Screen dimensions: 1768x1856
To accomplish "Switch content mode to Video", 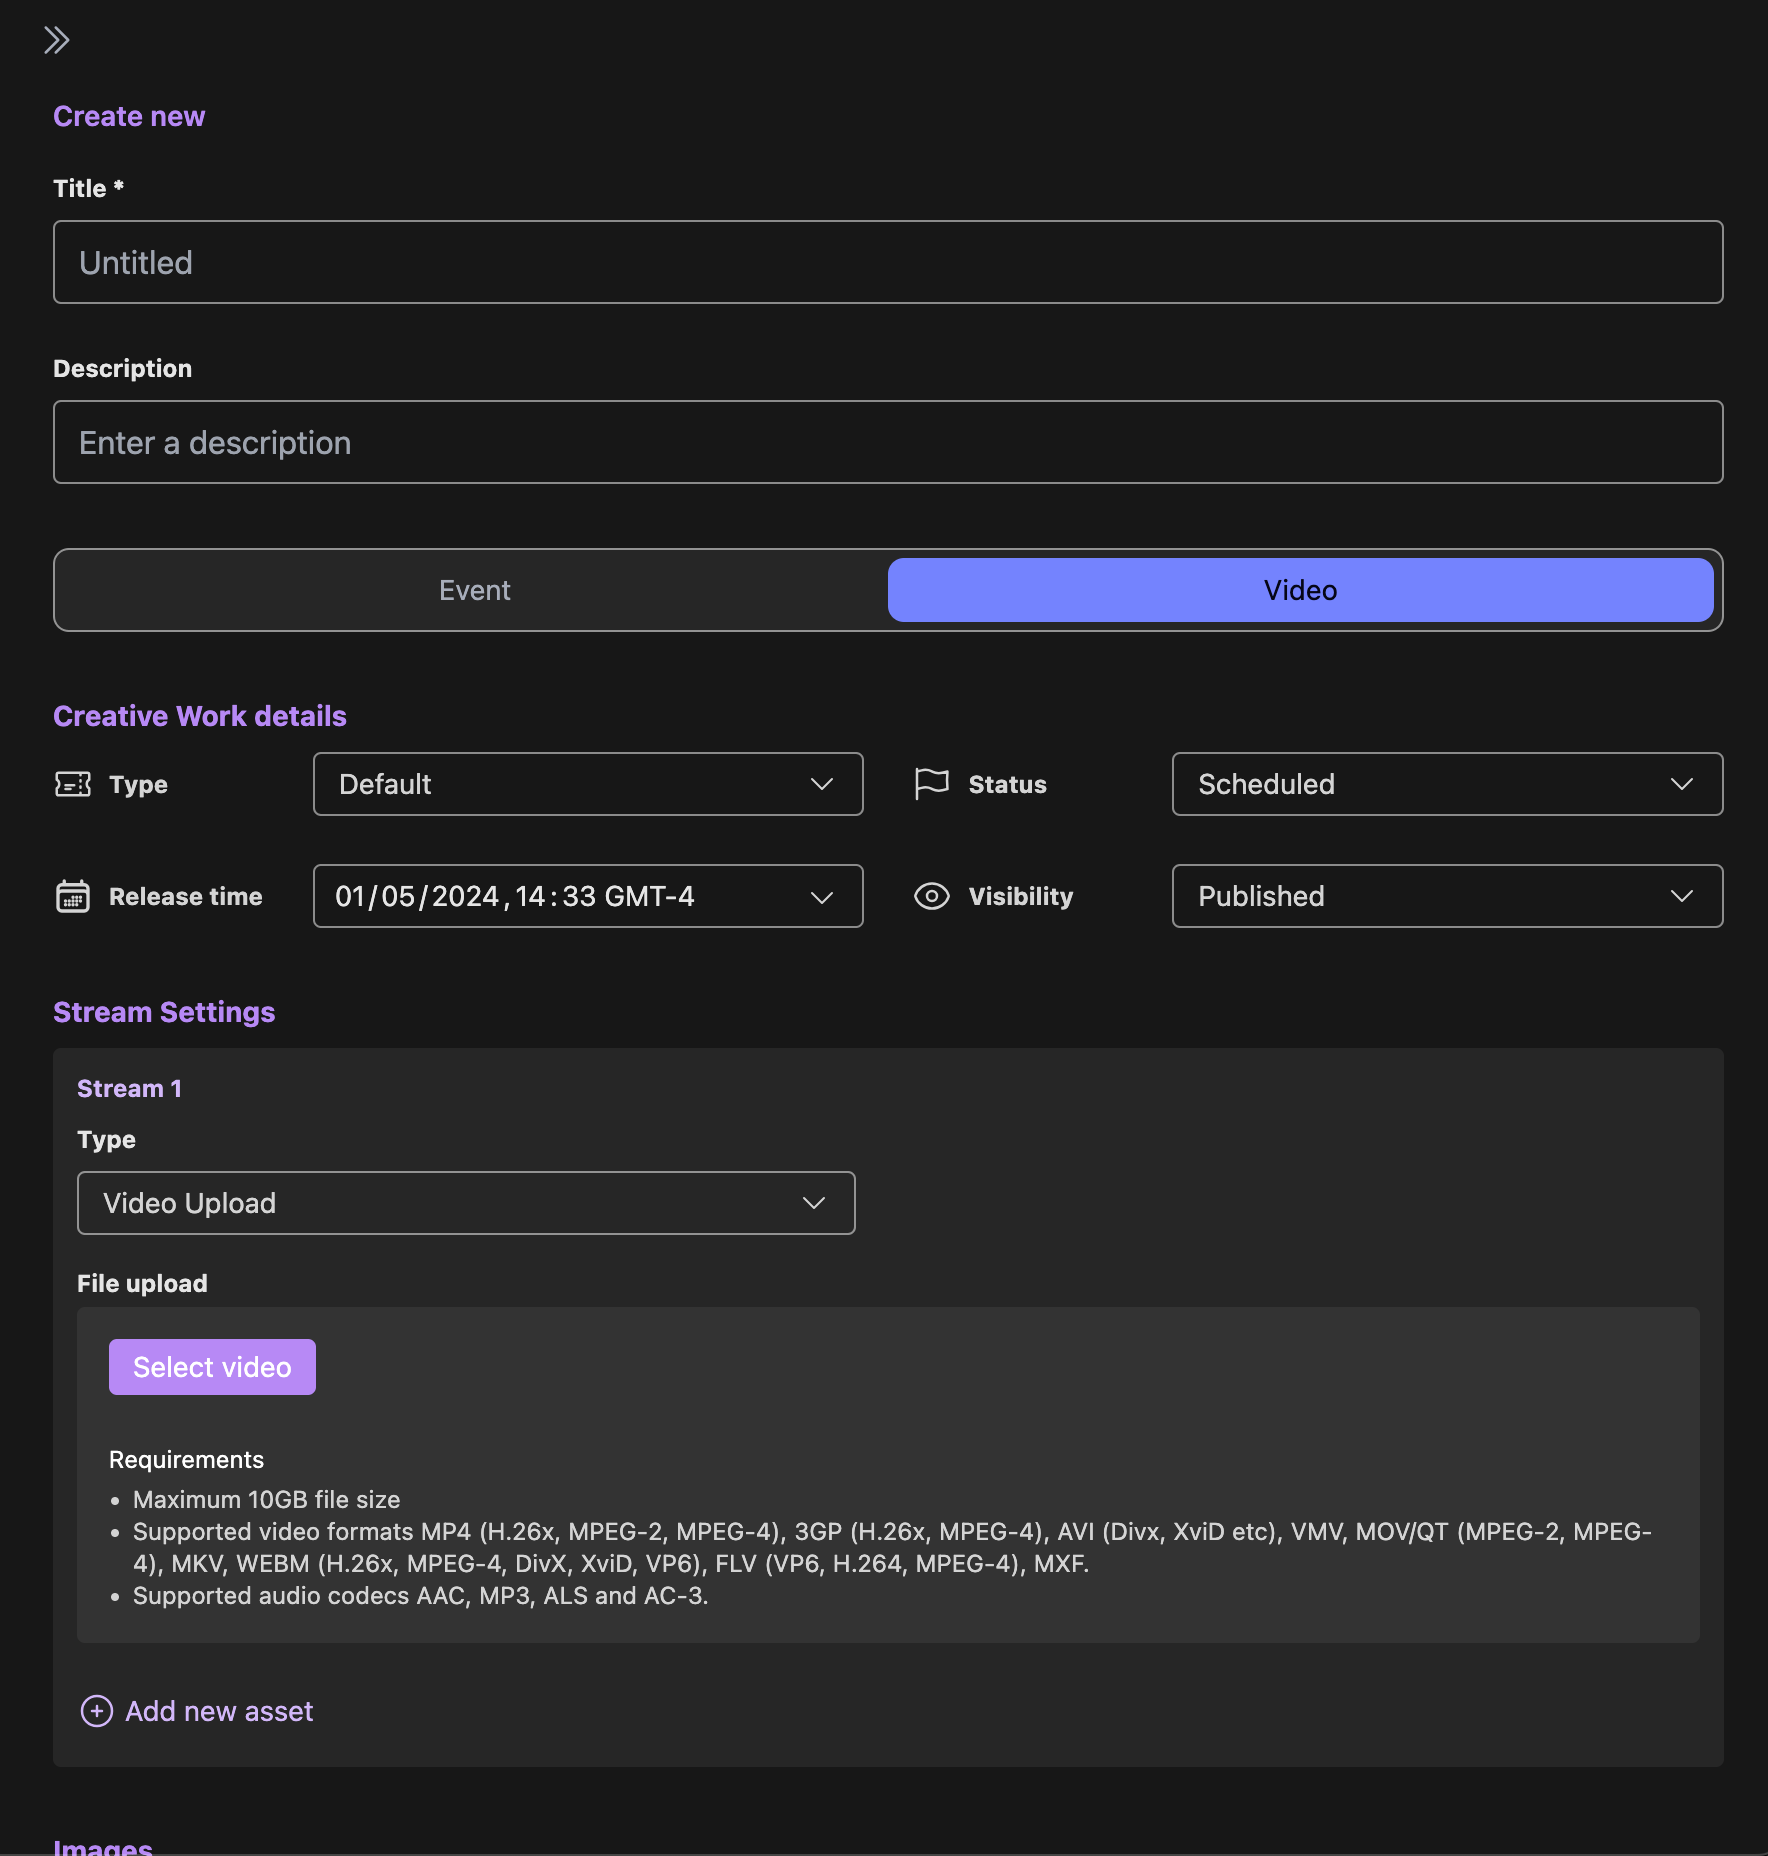I will pos(1301,590).
